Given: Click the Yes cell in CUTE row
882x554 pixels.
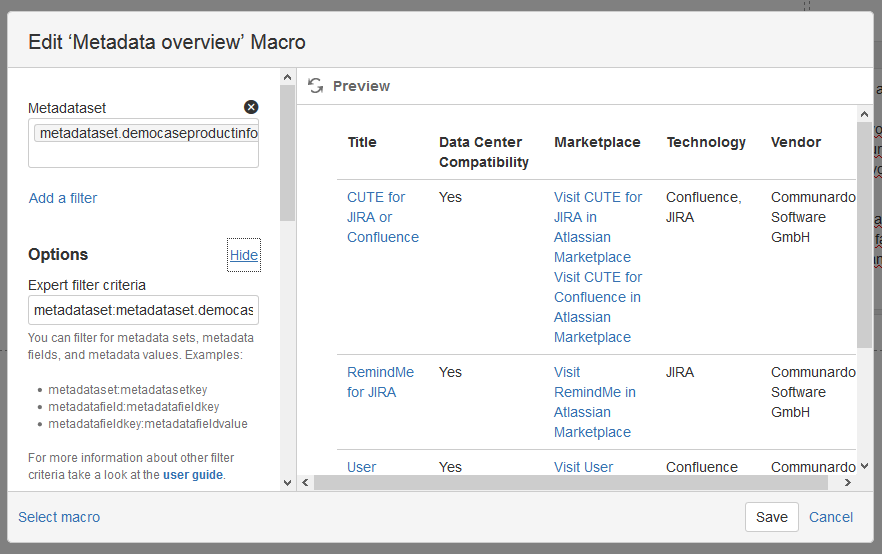Looking at the screenshot, I should (450, 197).
